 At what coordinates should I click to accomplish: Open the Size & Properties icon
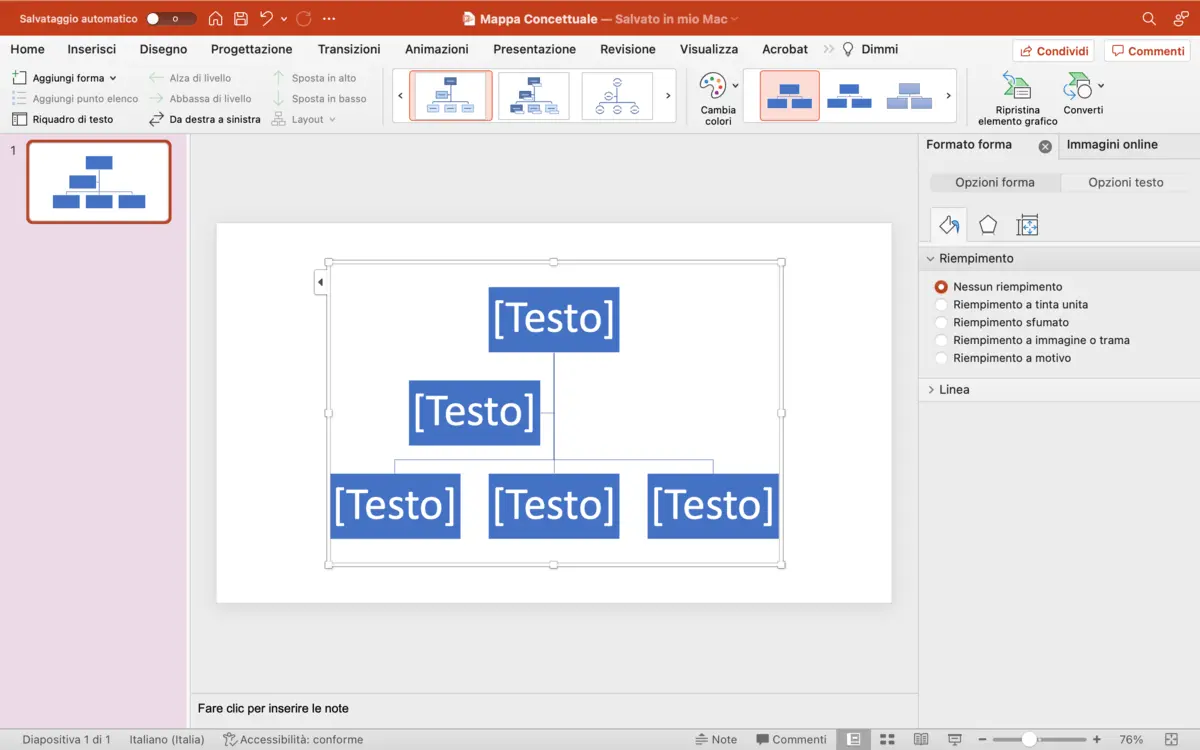pos(1027,224)
